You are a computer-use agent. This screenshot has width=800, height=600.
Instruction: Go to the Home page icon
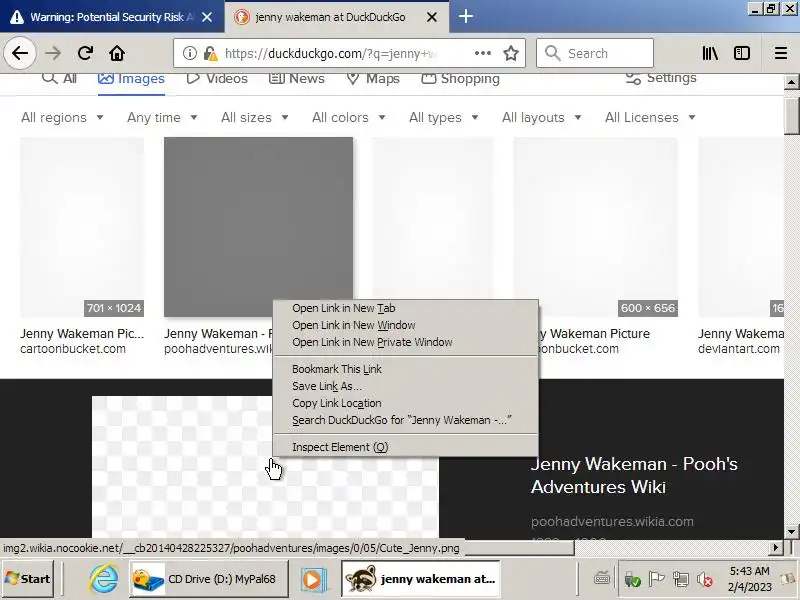tap(117, 53)
